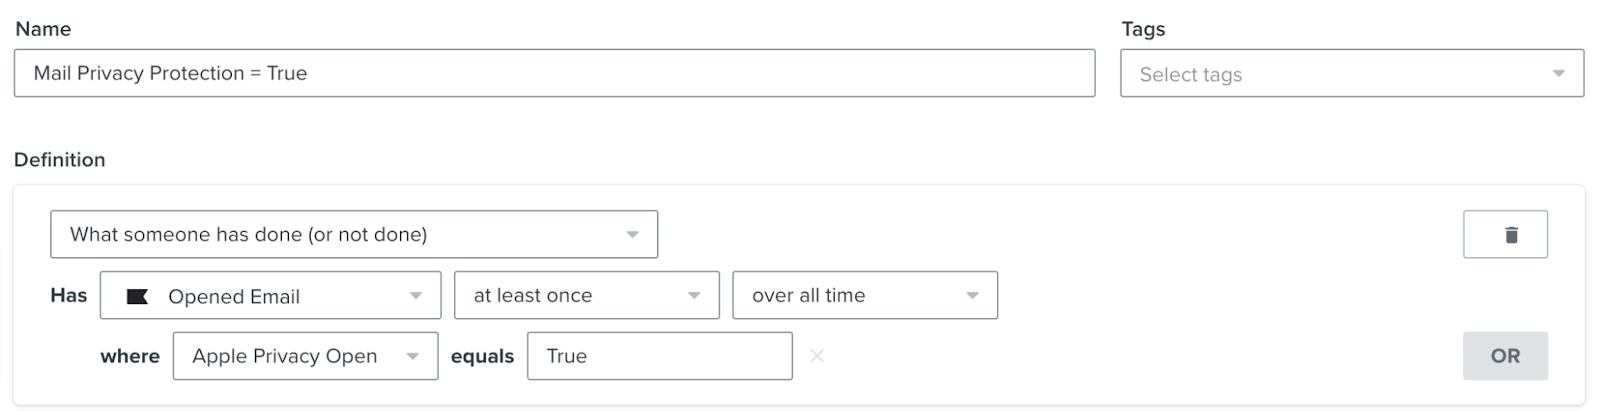Viewport: 1600px width, 411px height.
Task: Open the 'at least once' frequency dropdown
Action: pyautogui.click(x=587, y=295)
